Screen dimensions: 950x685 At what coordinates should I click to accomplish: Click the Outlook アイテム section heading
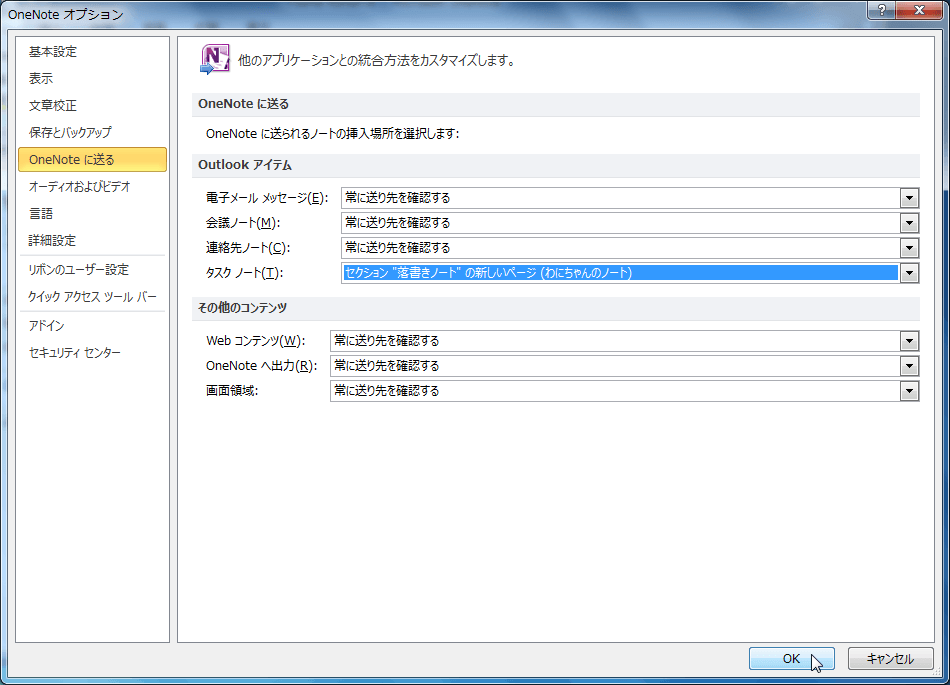pos(245,165)
